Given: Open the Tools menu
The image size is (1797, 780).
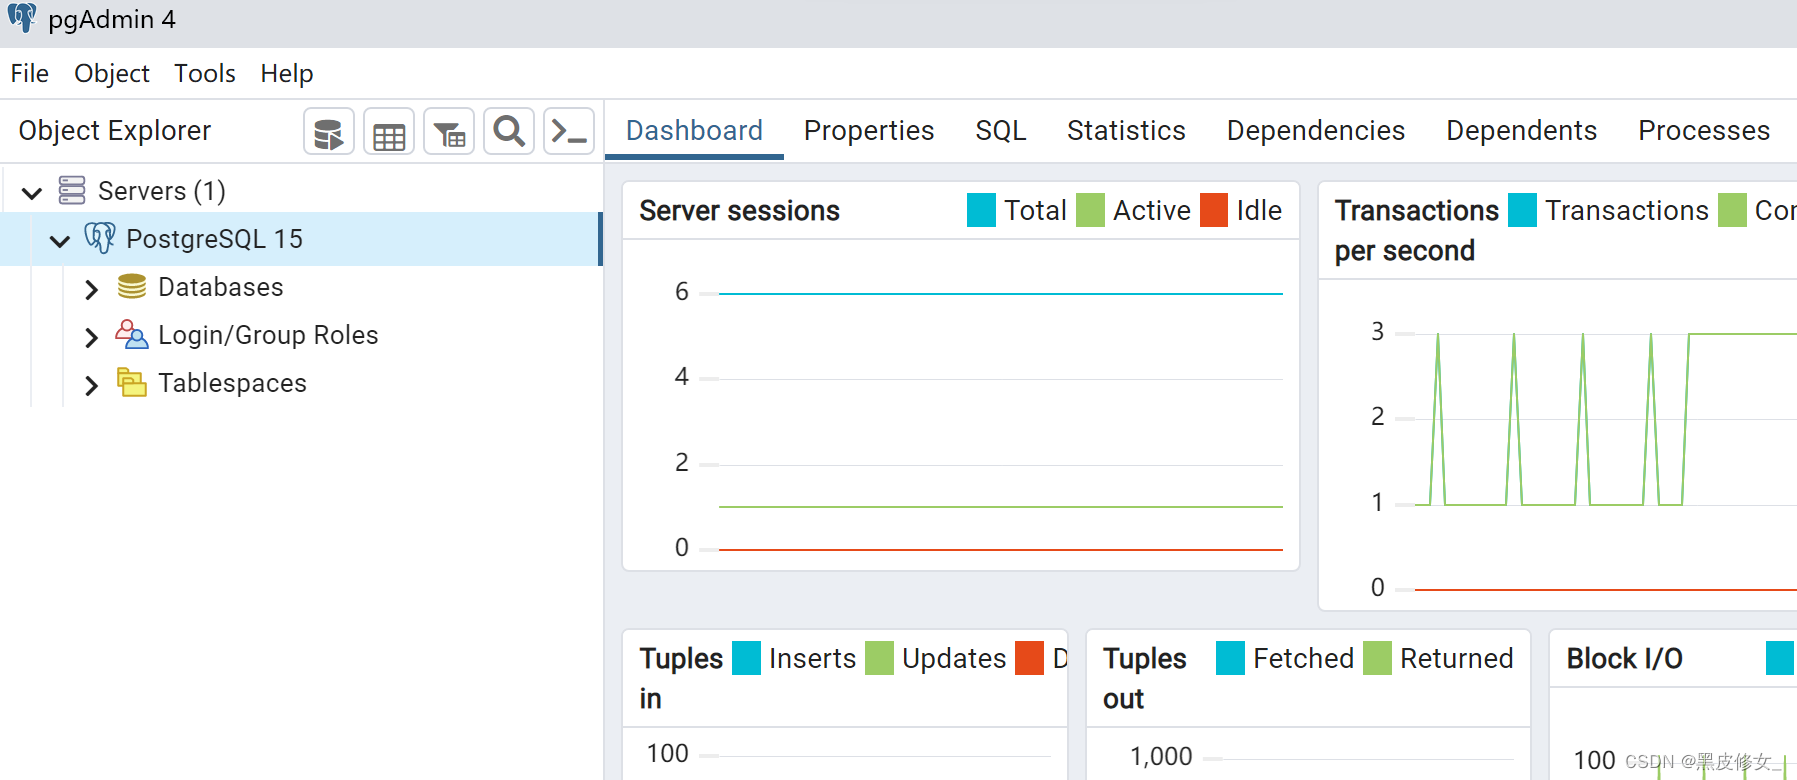Looking at the screenshot, I should (x=205, y=73).
